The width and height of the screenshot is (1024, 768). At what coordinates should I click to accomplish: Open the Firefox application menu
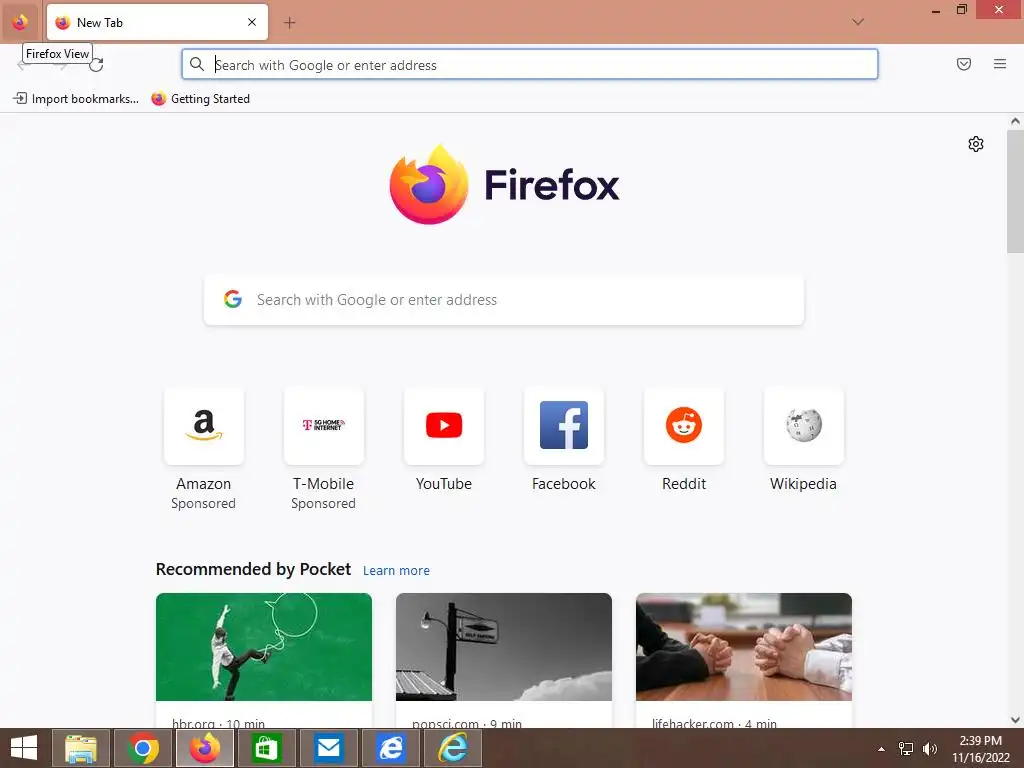[1000, 64]
